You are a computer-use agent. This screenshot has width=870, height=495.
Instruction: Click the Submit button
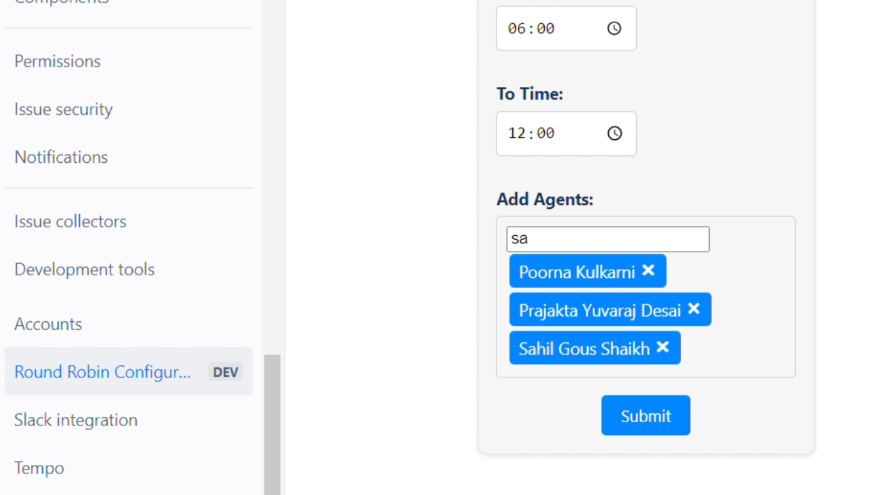tap(645, 416)
